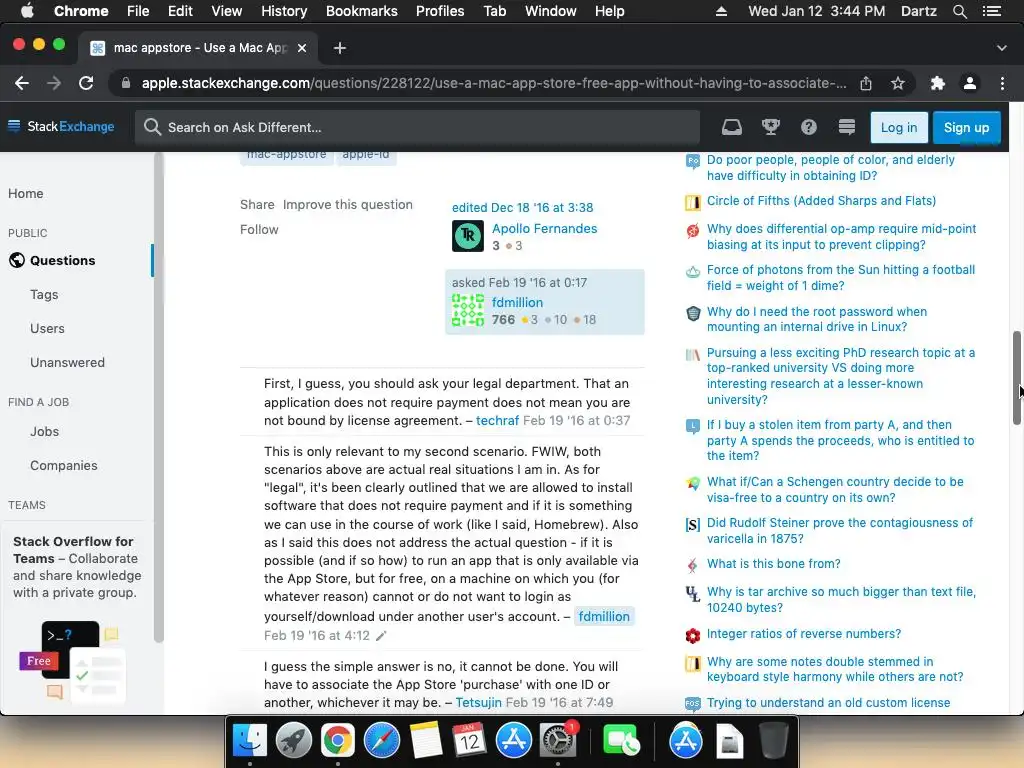Open Notes from the Dock
1024x768 pixels.
(426, 741)
